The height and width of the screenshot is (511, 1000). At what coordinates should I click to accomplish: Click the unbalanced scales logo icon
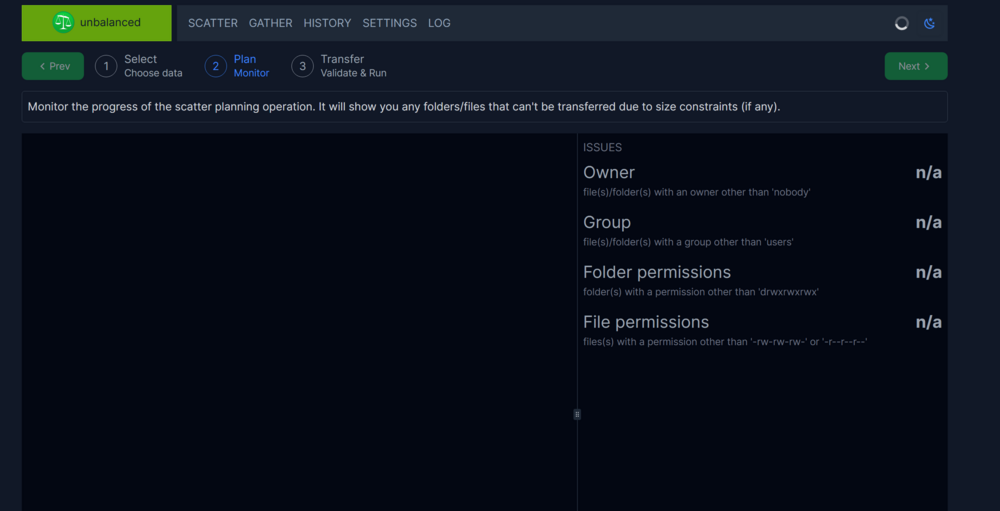coord(63,23)
